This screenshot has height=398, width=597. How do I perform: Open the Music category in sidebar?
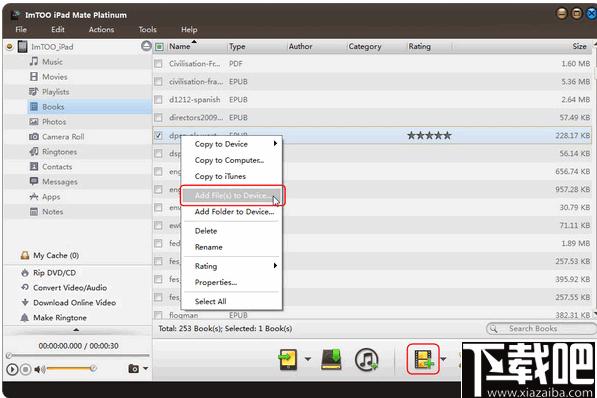tap(52, 62)
